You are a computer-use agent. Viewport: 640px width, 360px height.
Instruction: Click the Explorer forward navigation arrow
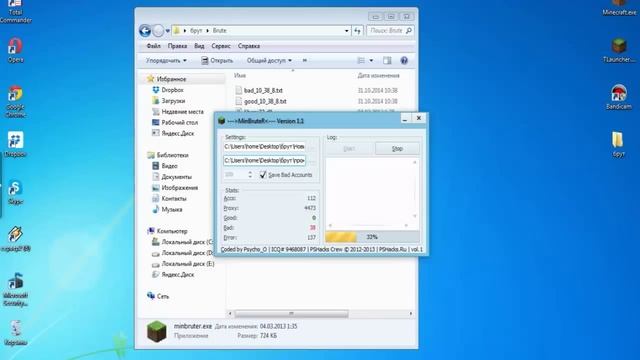click(x=158, y=31)
